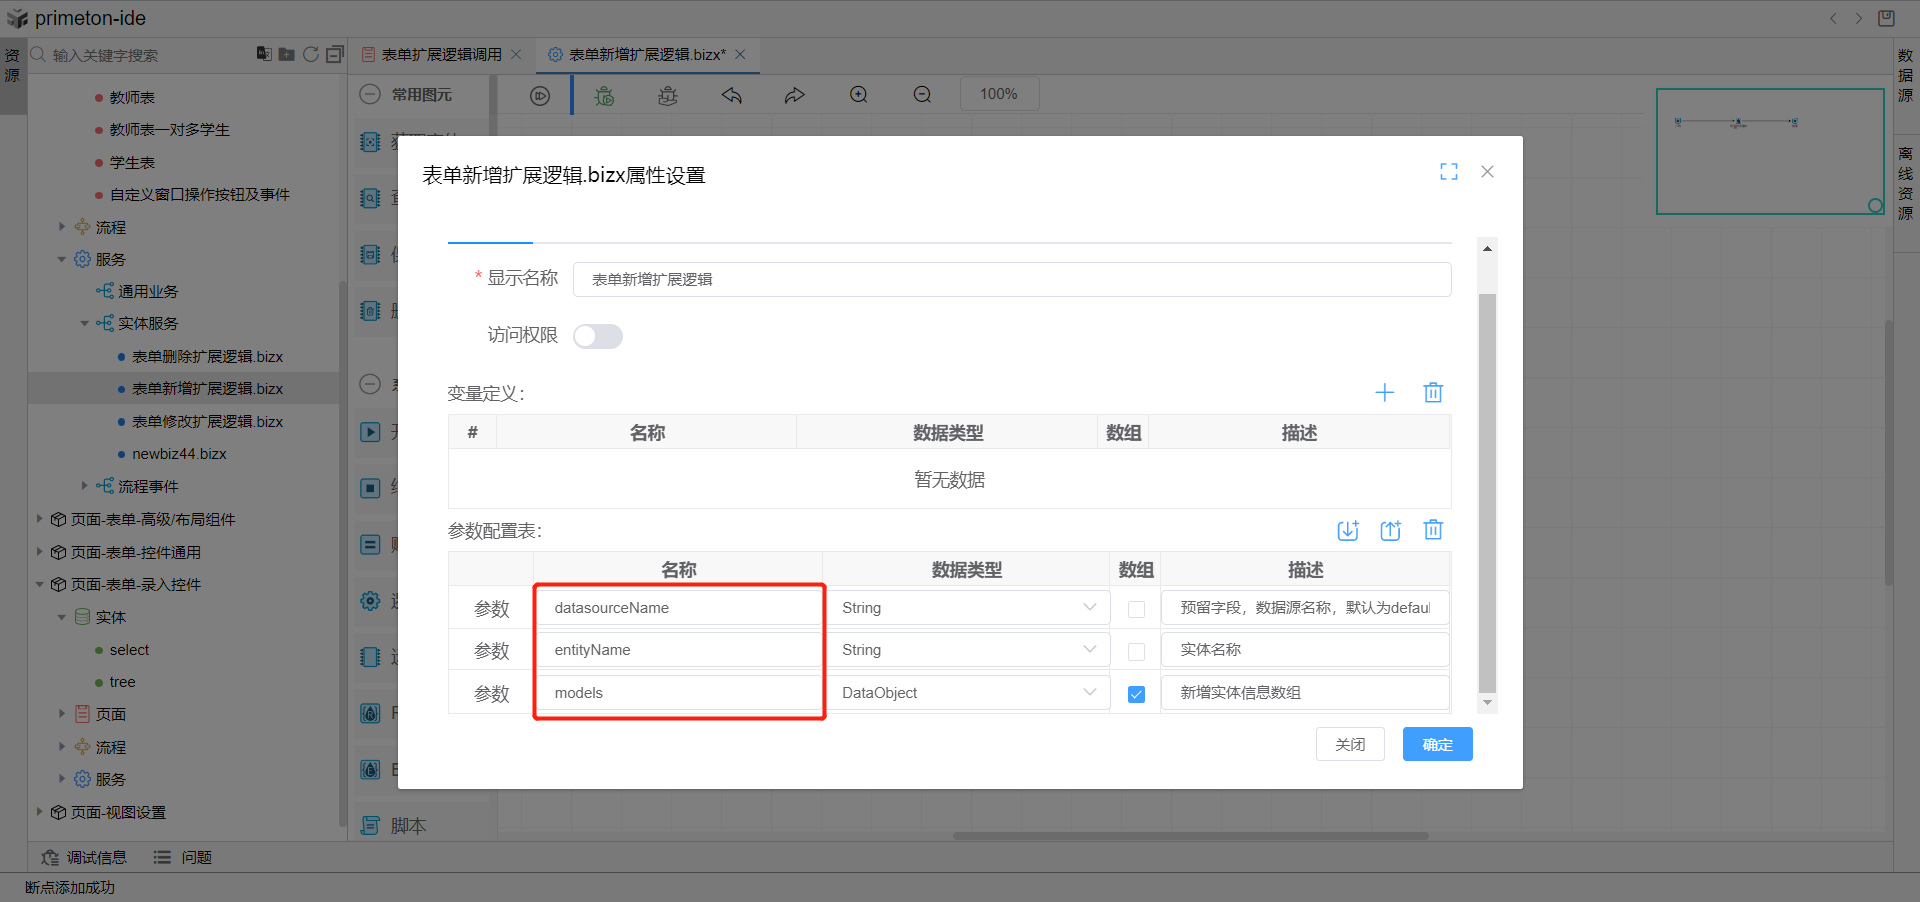1920x902 pixels.
Task: Click the import parameters icon
Action: click(x=1348, y=531)
